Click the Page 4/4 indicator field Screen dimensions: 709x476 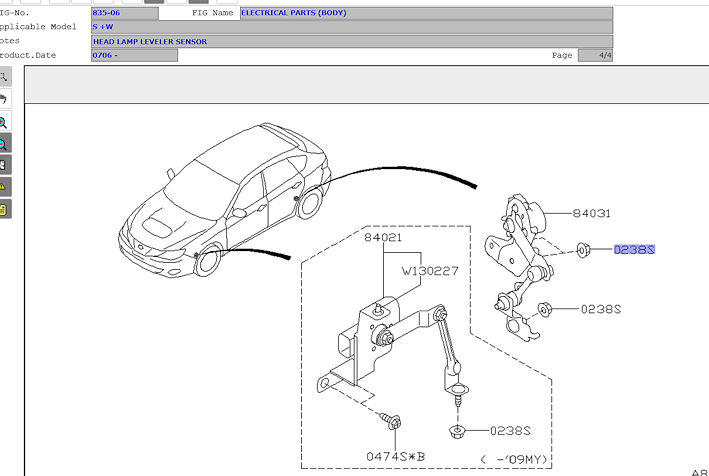[x=596, y=55]
